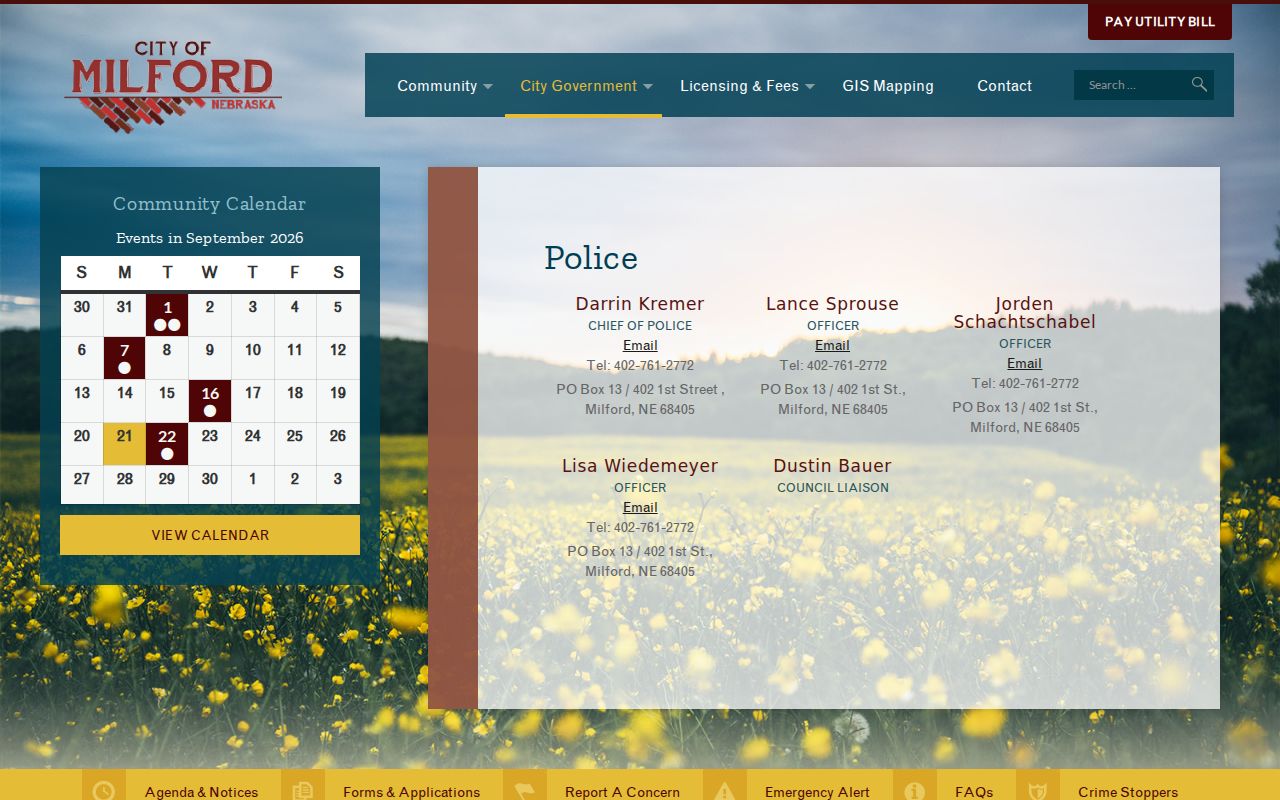
Task: Click the Pay Utility Bill button
Action: pyautogui.click(x=1160, y=21)
